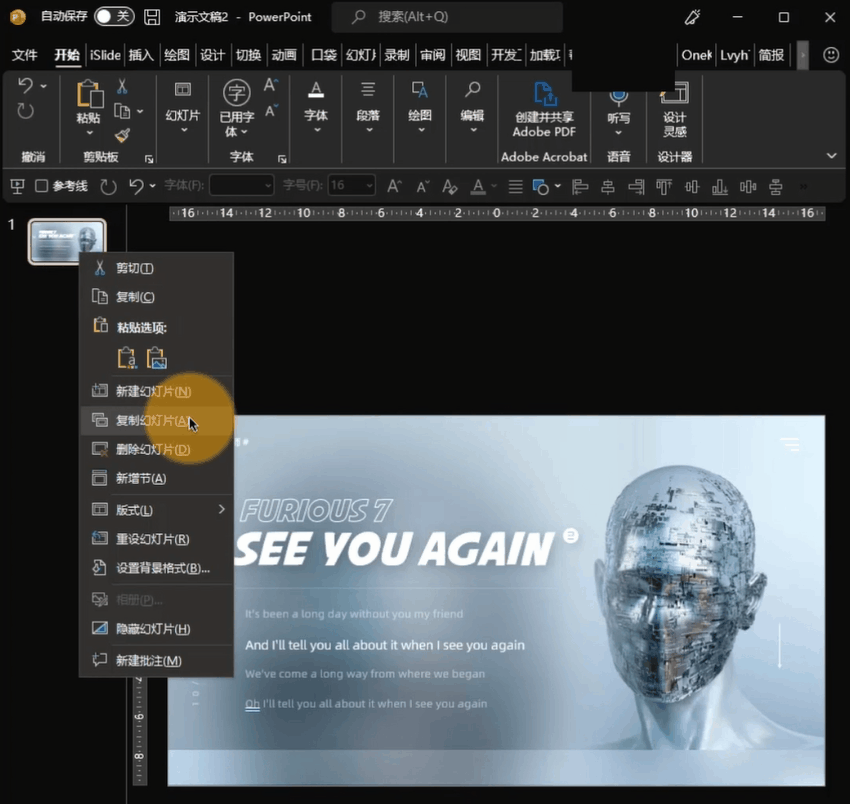The height and width of the screenshot is (804, 850).
Task: Click the text alignment lines icon in quick toolbar
Action: [x=516, y=187]
